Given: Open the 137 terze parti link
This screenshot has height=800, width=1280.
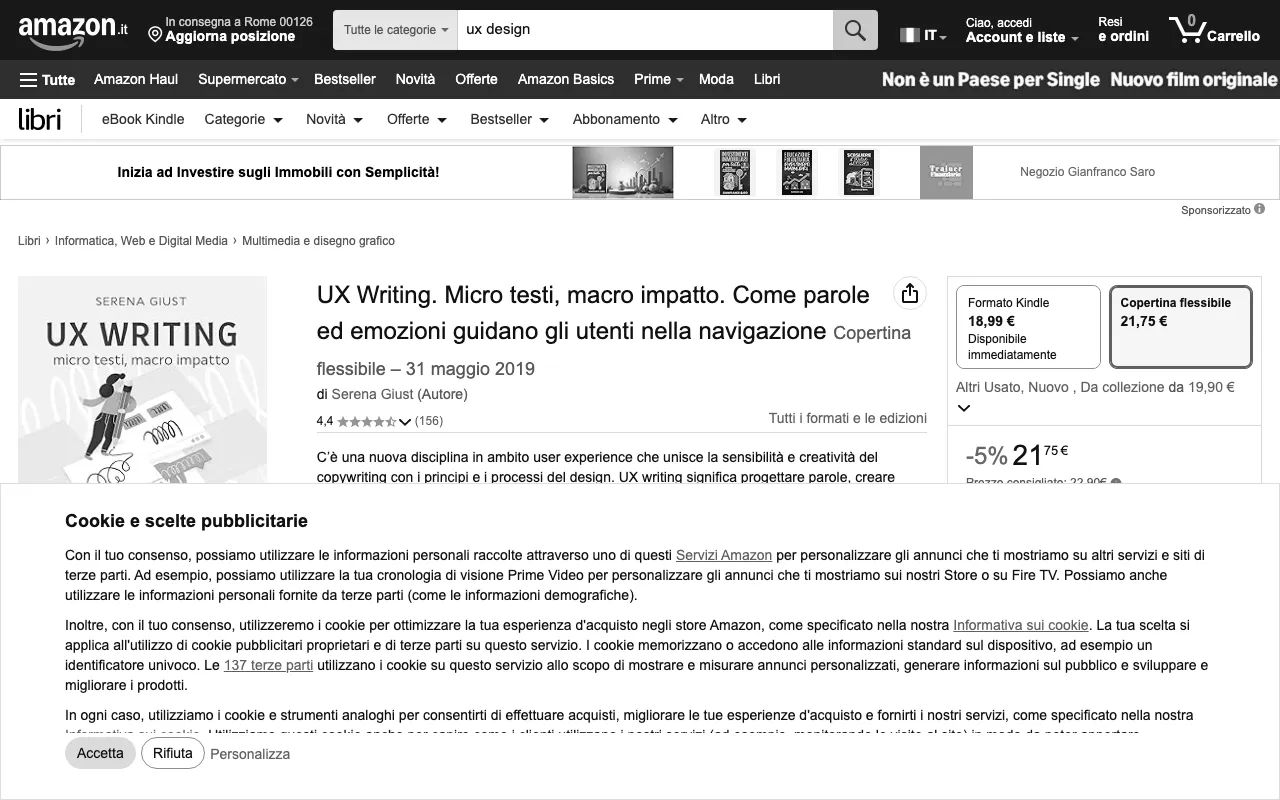Looking at the screenshot, I should 268,665.
